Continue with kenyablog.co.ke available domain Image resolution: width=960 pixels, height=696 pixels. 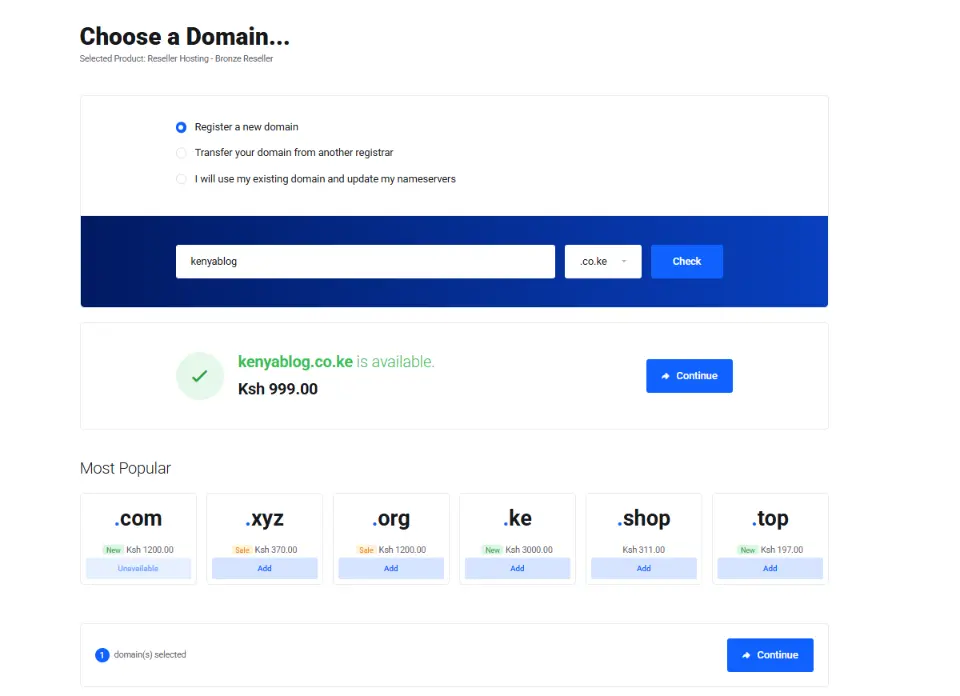coord(689,376)
